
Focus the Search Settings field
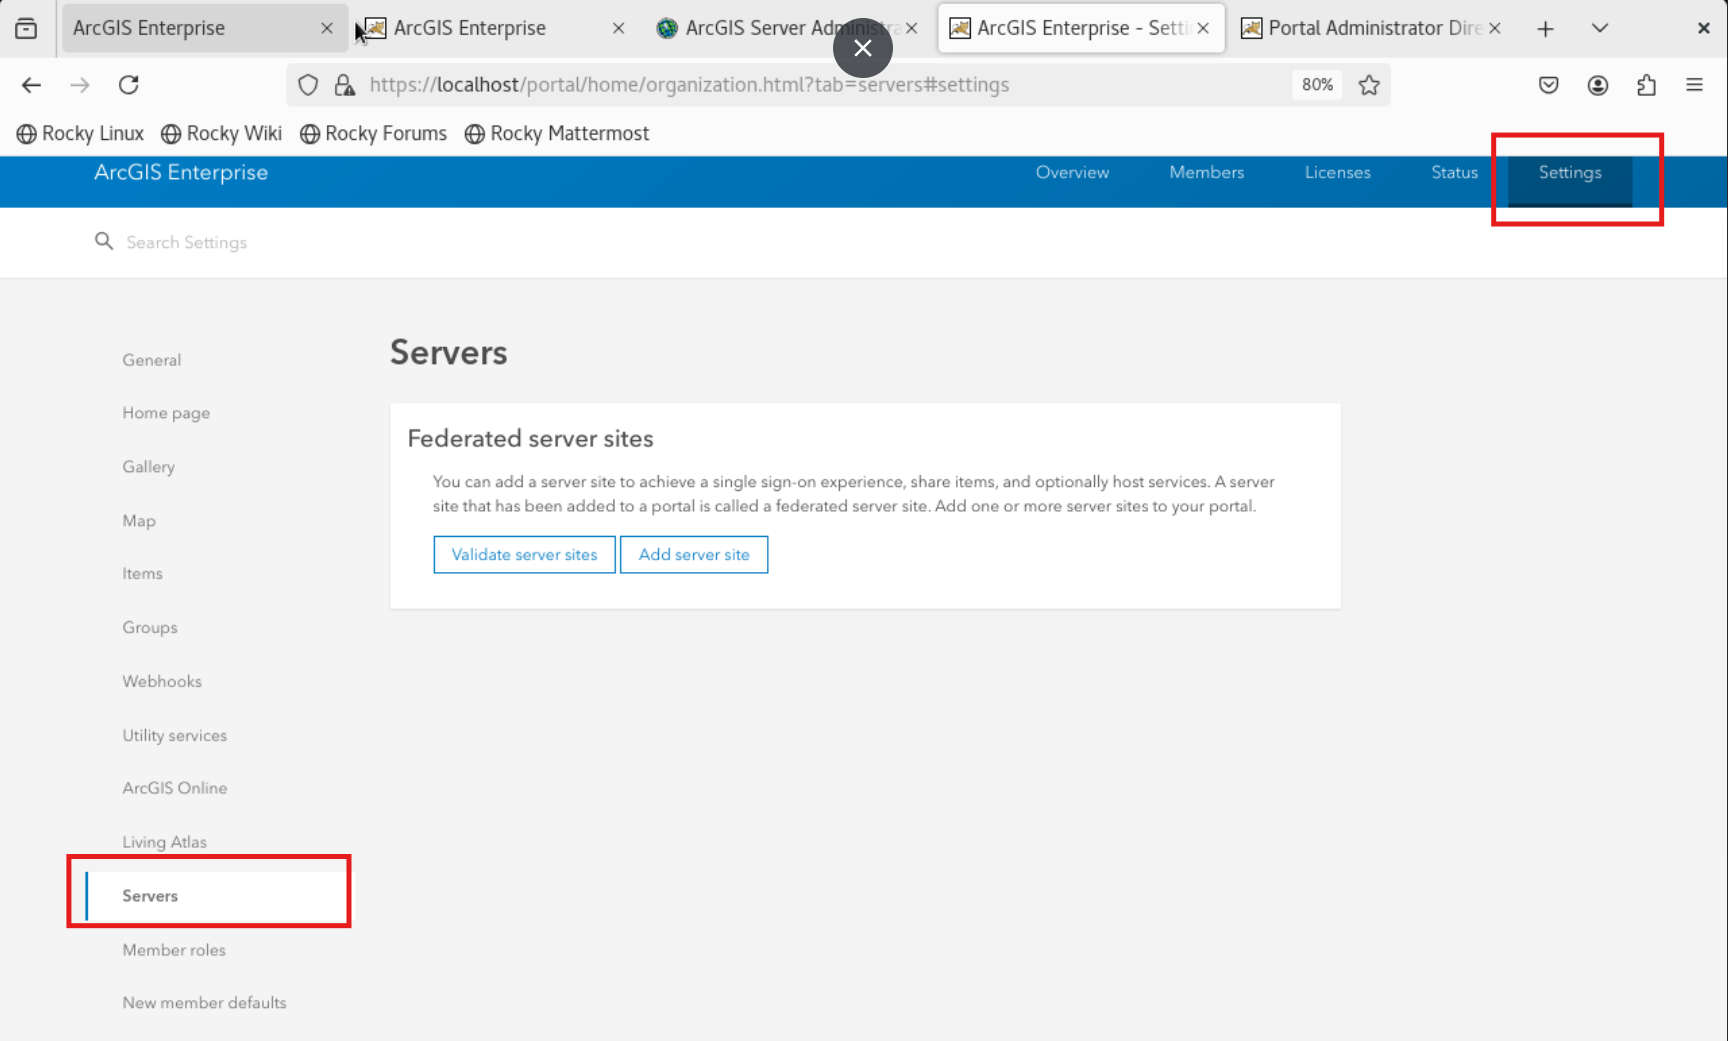186,242
